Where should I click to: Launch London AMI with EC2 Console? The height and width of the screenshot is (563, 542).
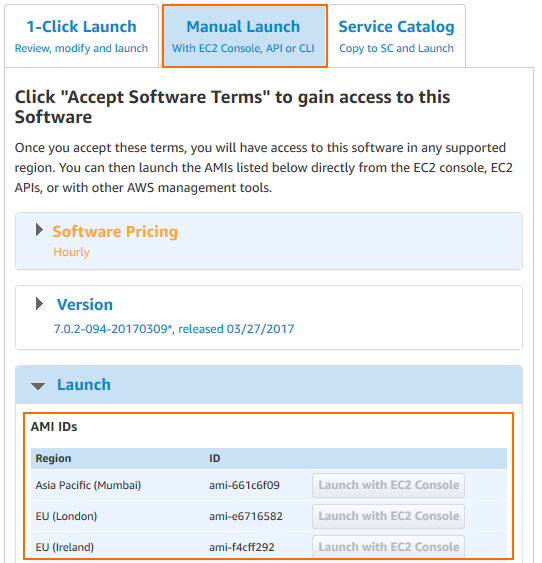(x=388, y=516)
